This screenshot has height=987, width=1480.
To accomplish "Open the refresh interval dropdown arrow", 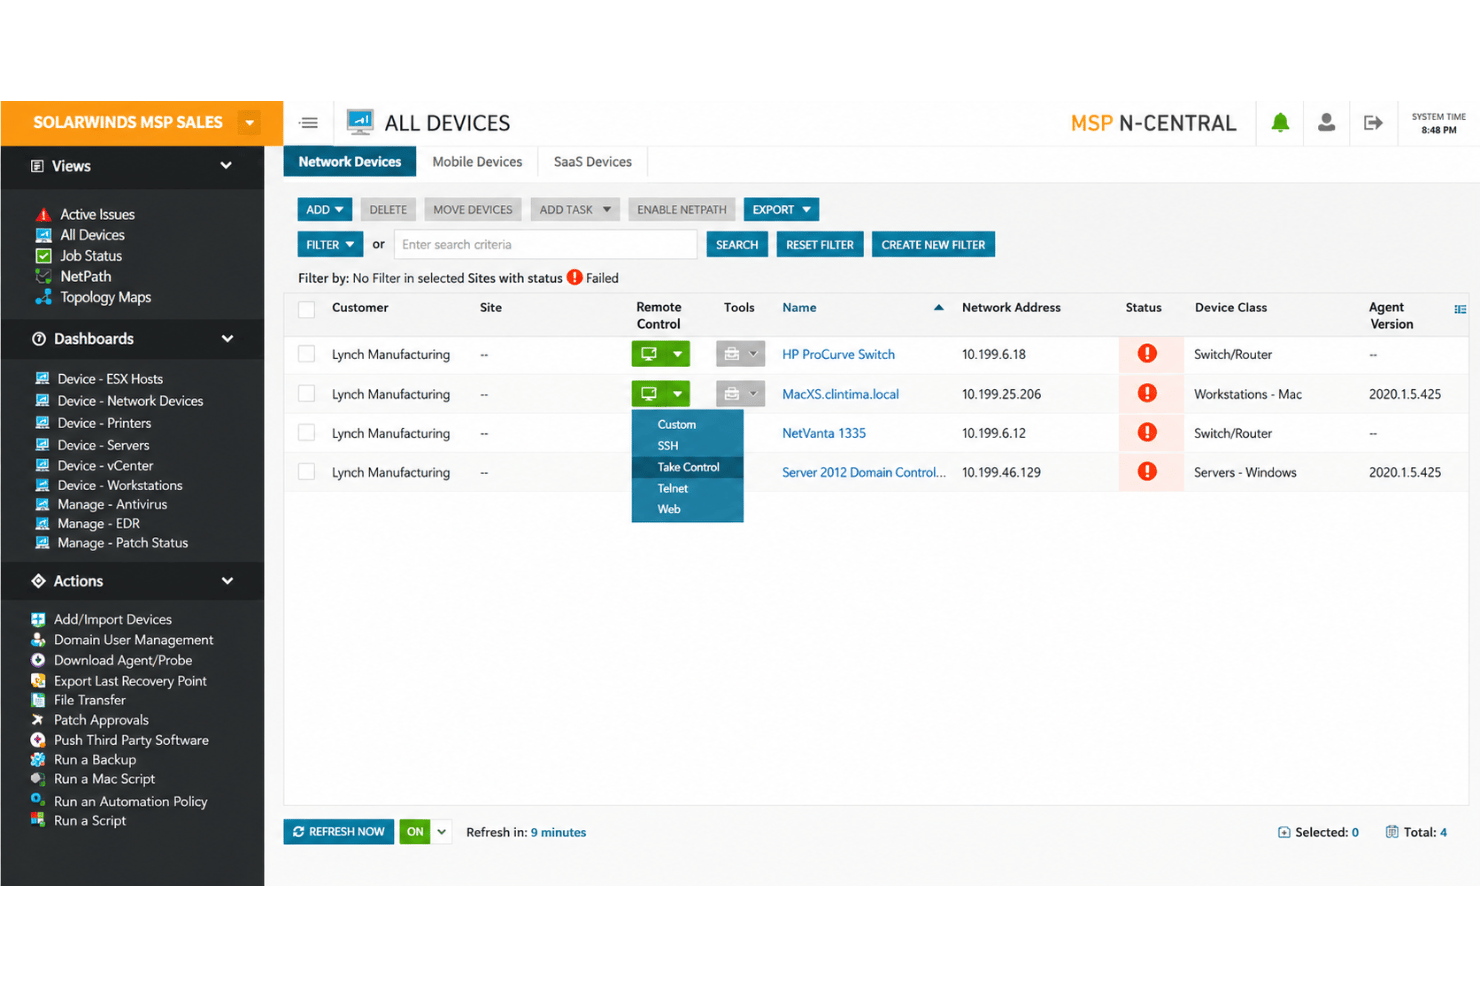I will 442,832.
